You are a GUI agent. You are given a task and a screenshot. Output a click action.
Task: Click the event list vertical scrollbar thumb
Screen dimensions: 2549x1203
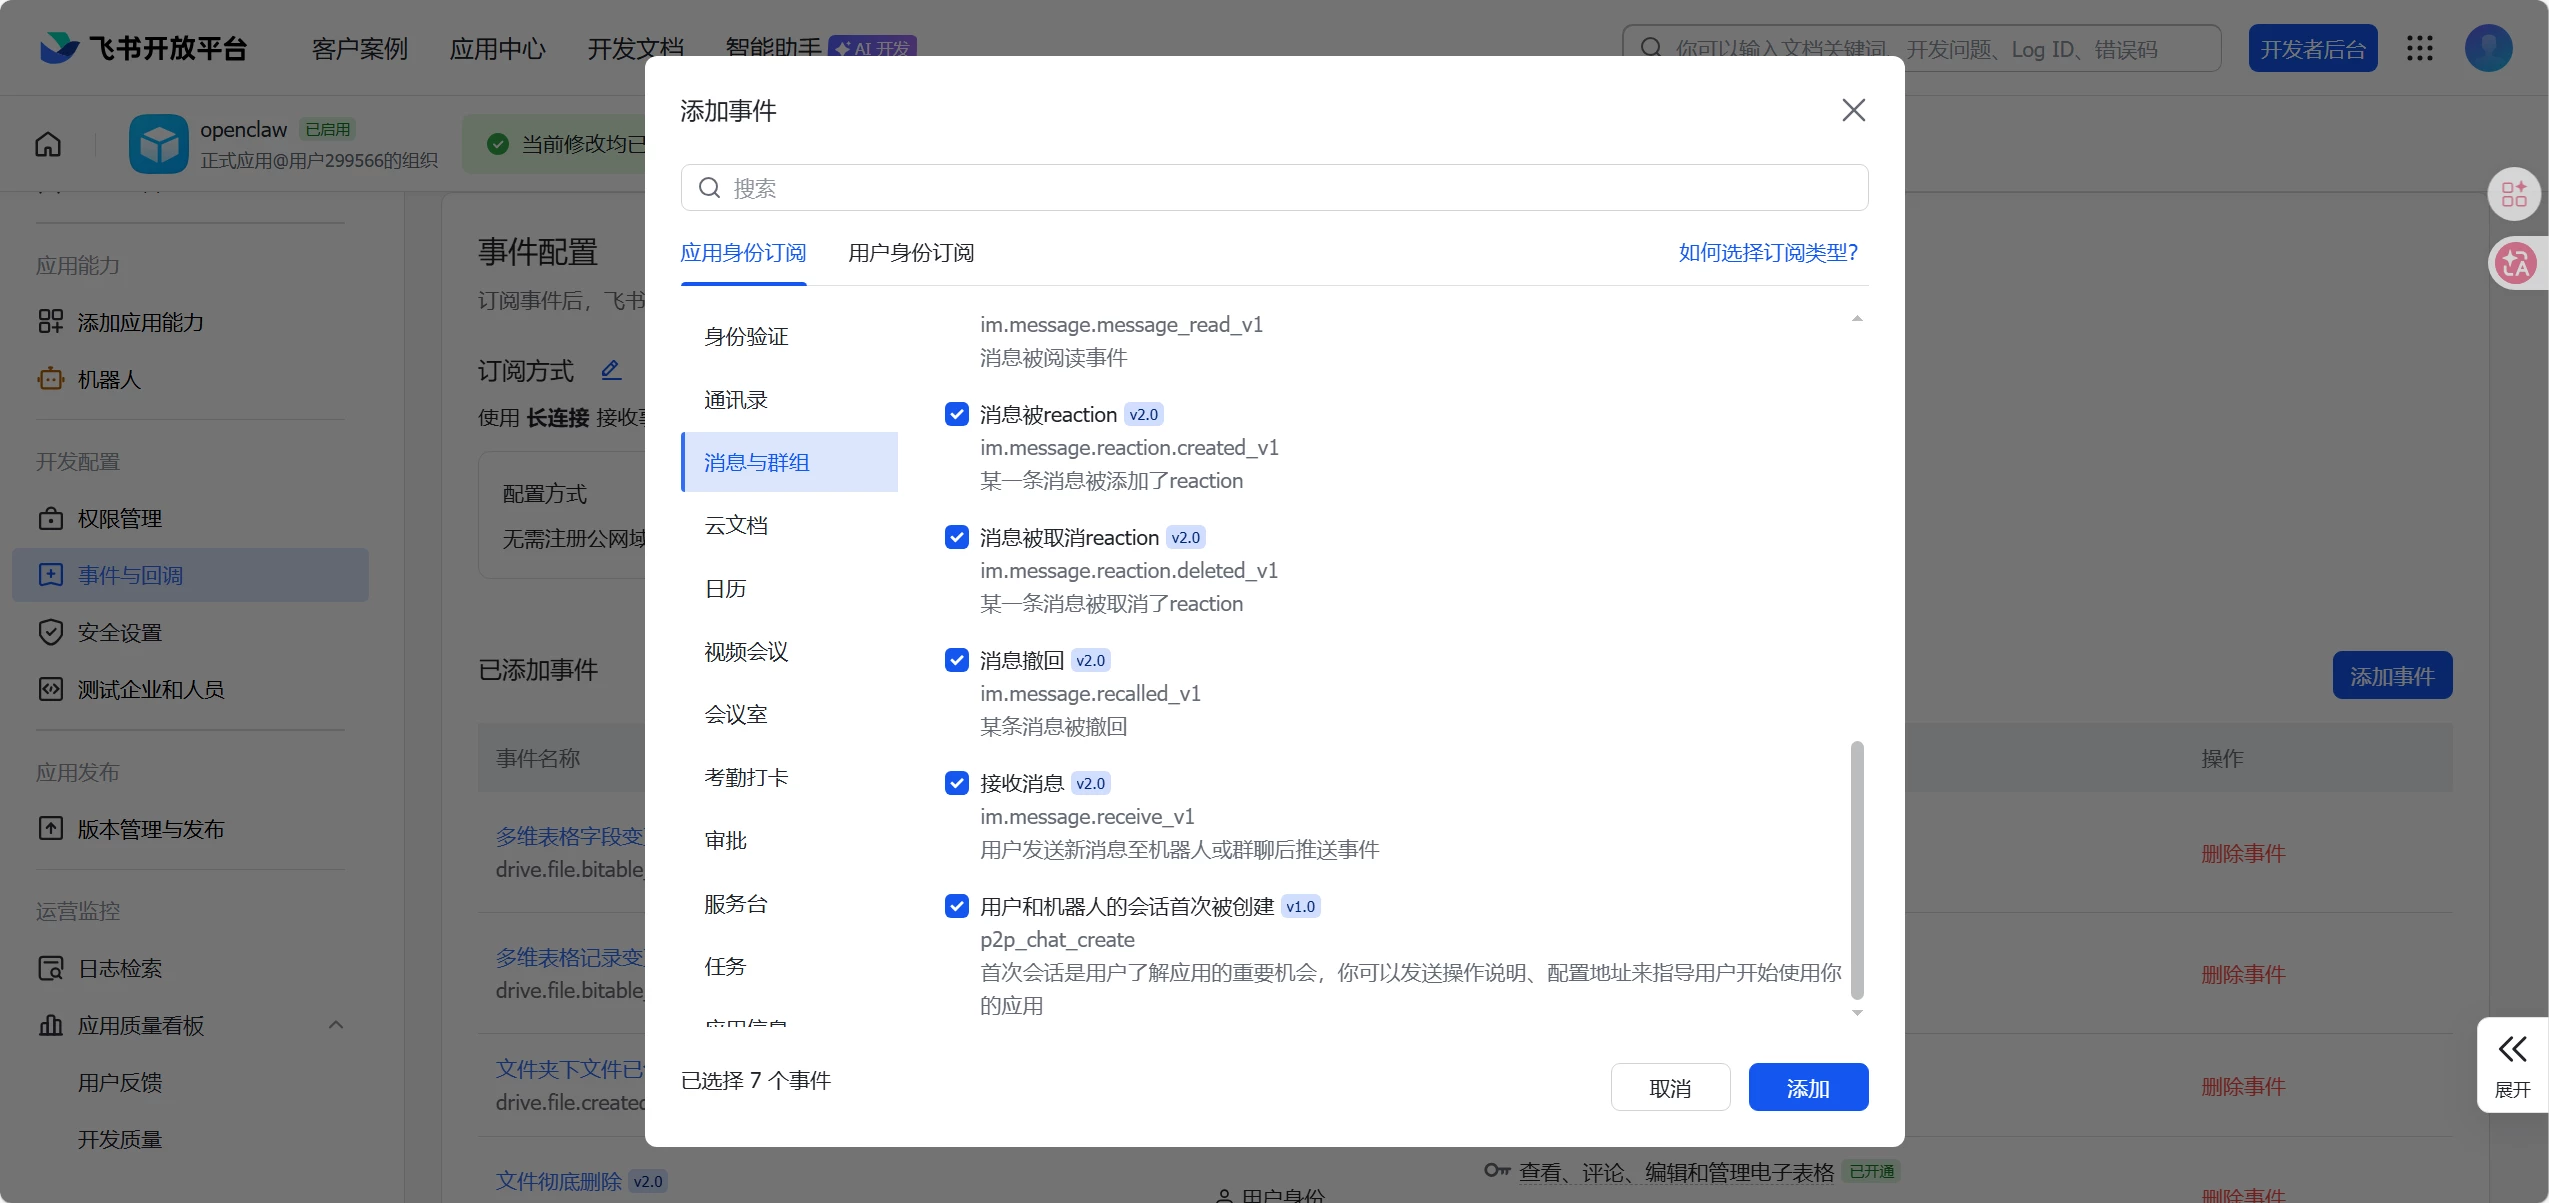[1857, 870]
